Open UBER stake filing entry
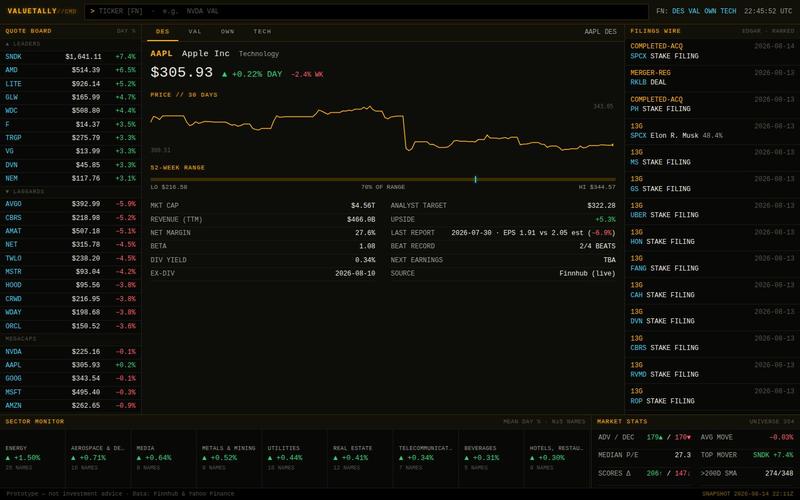This screenshot has height=500, width=800. 712,210
